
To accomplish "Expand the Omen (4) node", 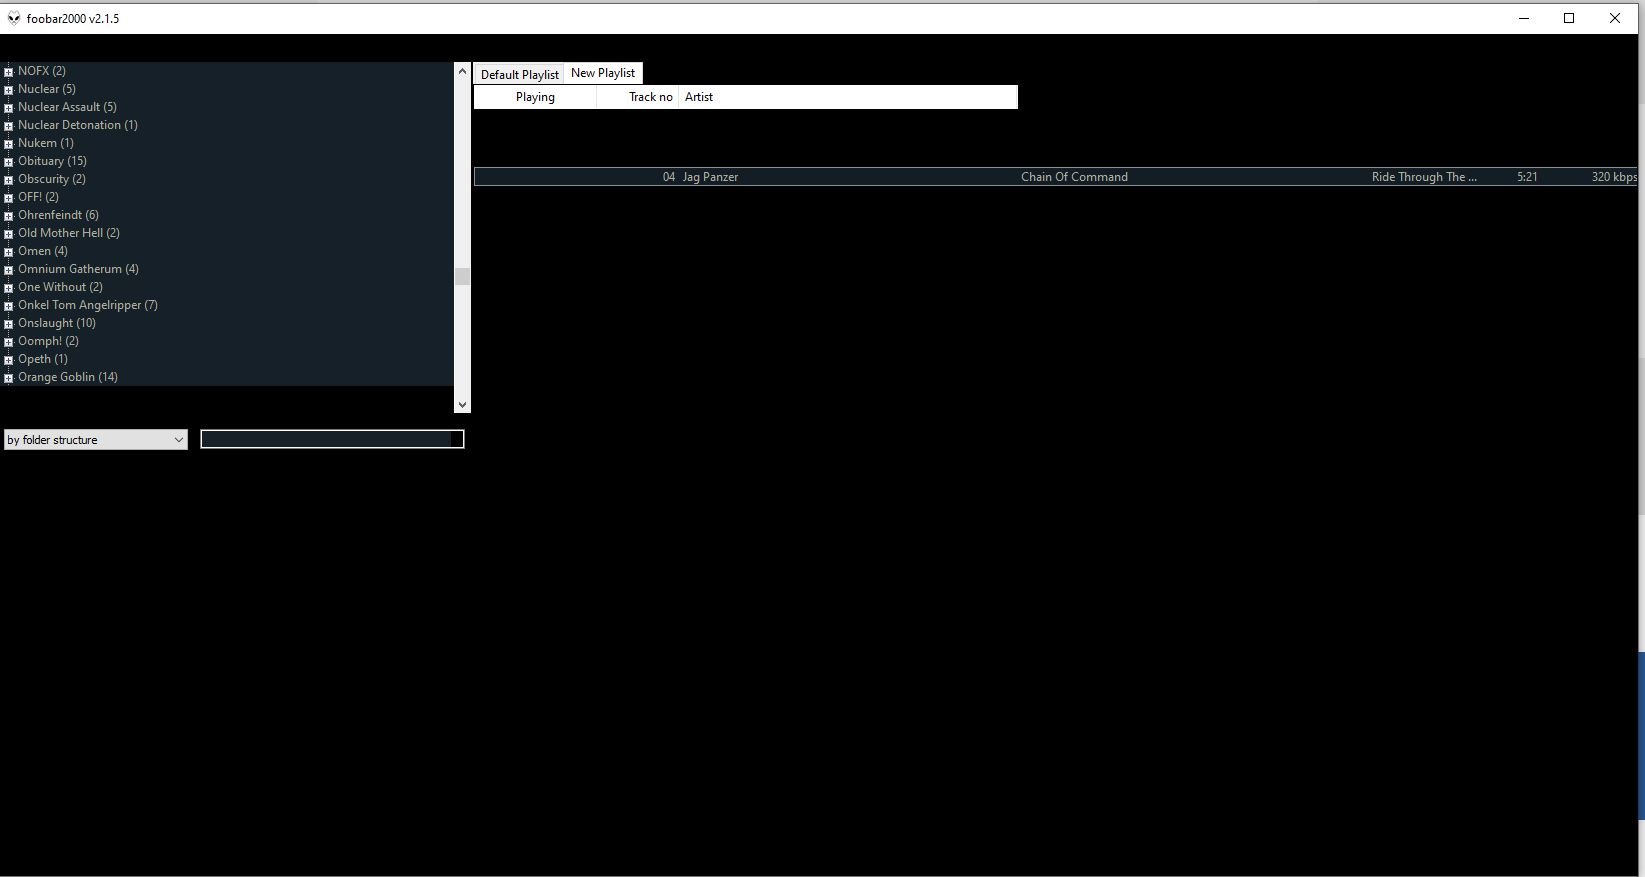I will 8,252.
